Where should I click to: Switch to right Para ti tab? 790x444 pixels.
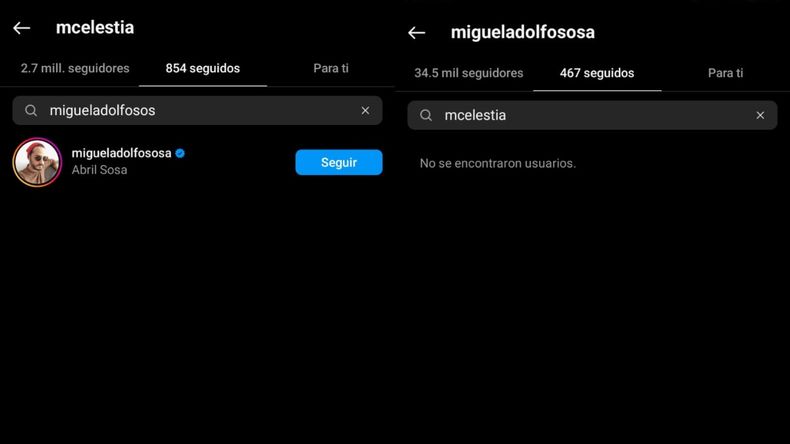click(726, 73)
